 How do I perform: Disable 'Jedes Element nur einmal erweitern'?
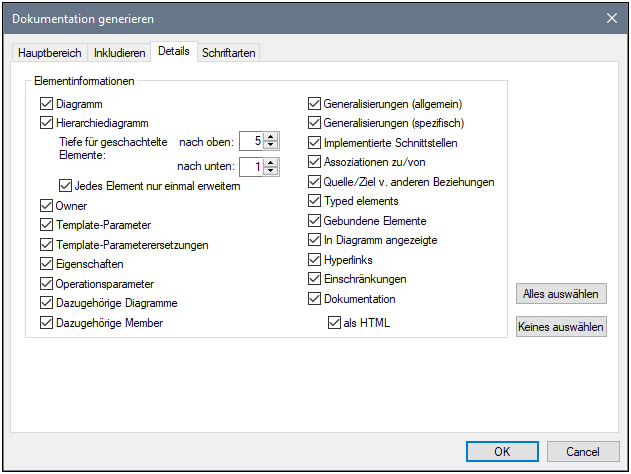tap(66, 185)
